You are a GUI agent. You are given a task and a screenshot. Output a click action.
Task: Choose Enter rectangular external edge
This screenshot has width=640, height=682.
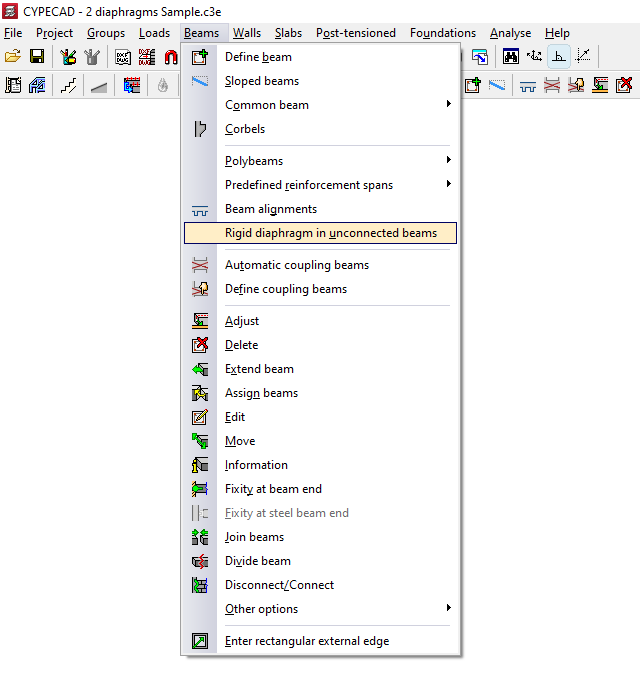[320, 641]
